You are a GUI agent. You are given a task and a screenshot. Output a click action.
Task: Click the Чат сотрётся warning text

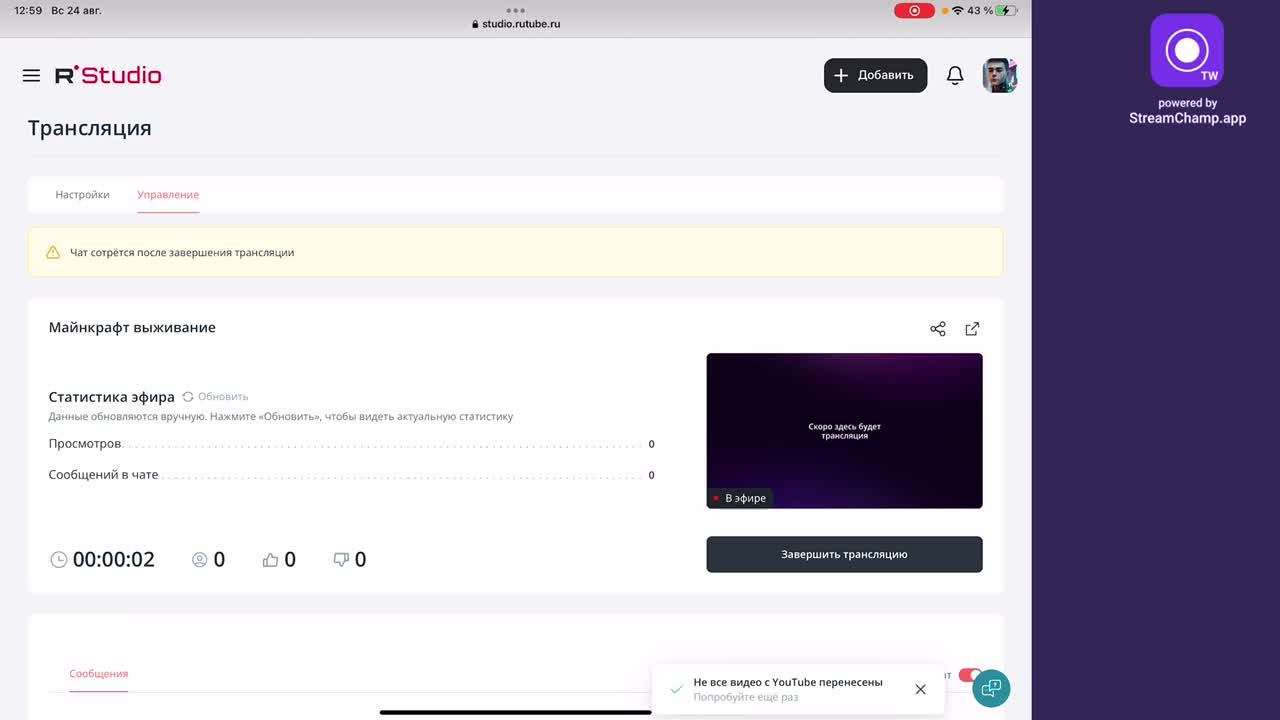(182, 253)
